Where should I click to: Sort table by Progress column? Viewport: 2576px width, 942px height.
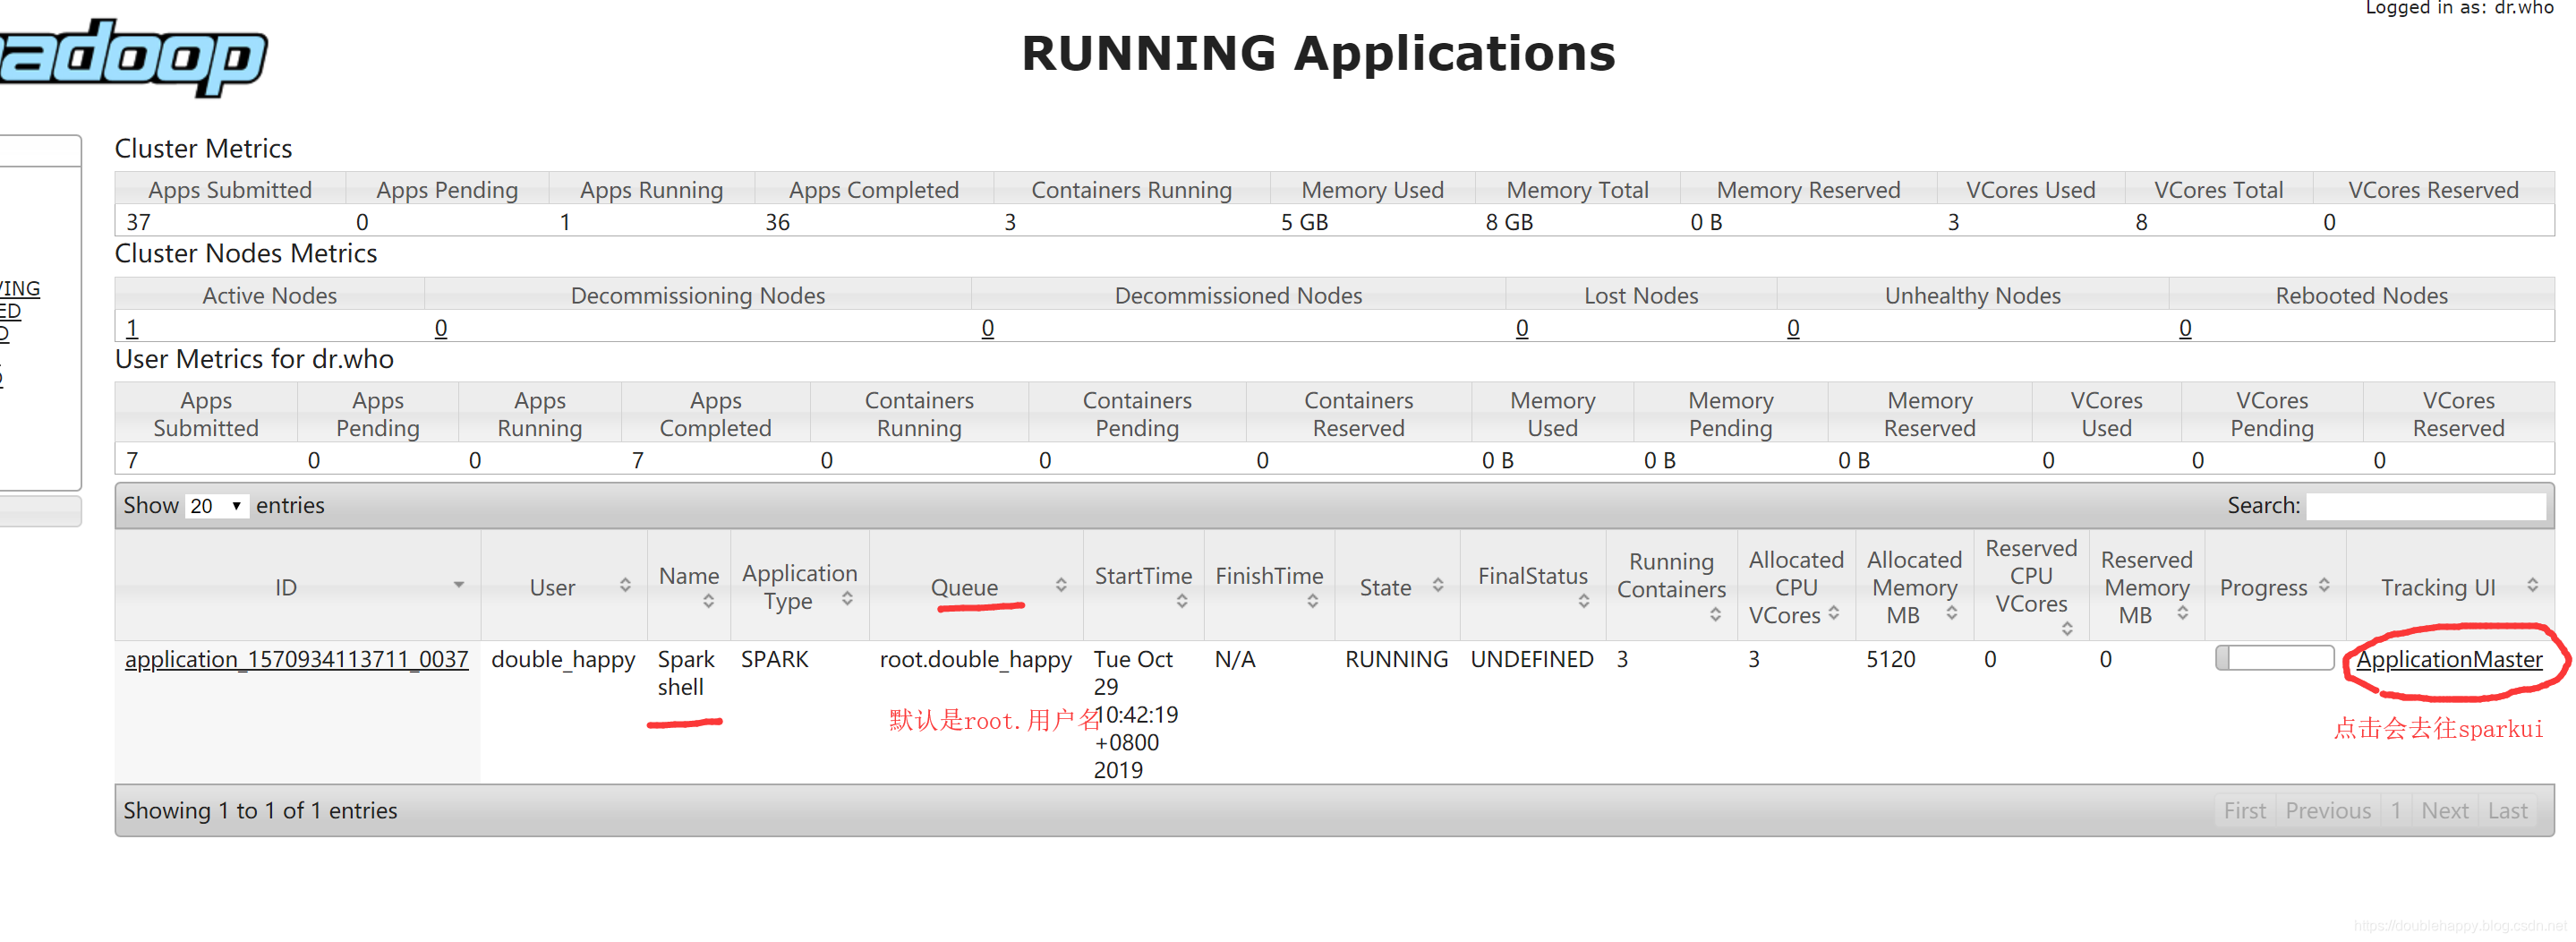point(2275,586)
